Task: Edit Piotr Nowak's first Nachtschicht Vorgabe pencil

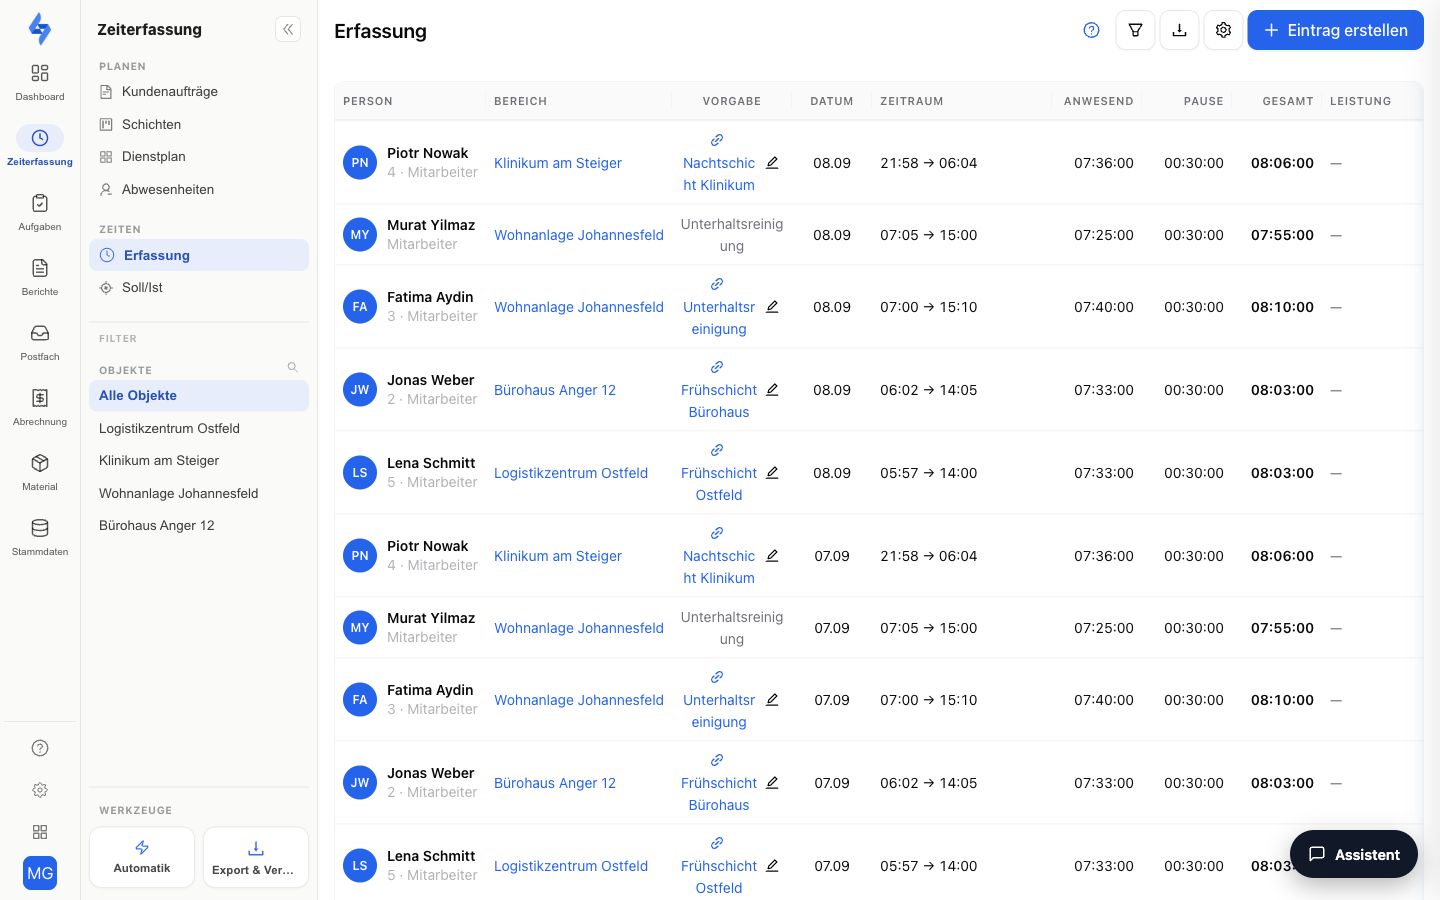Action: pos(772,163)
